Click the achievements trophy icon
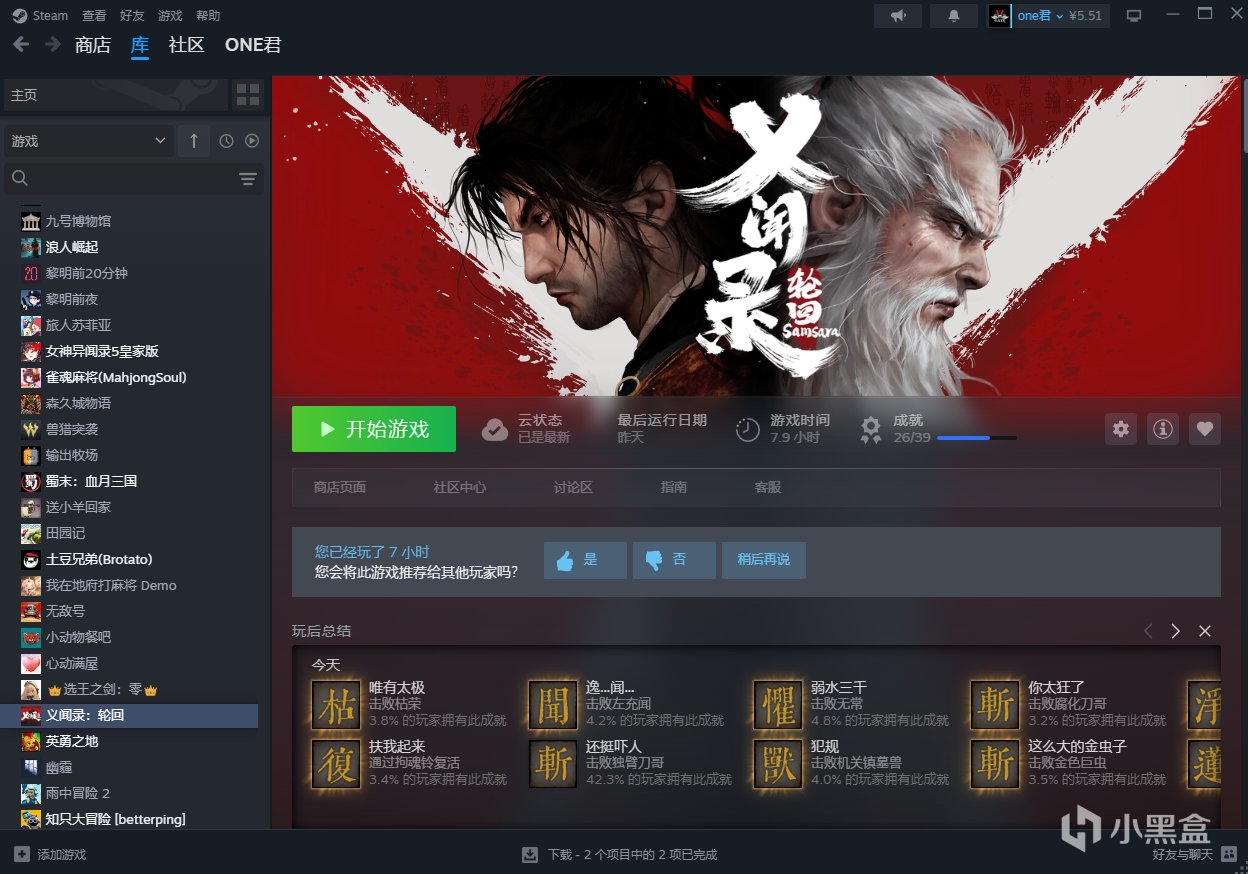This screenshot has width=1248, height=874. tap(872, 429)
